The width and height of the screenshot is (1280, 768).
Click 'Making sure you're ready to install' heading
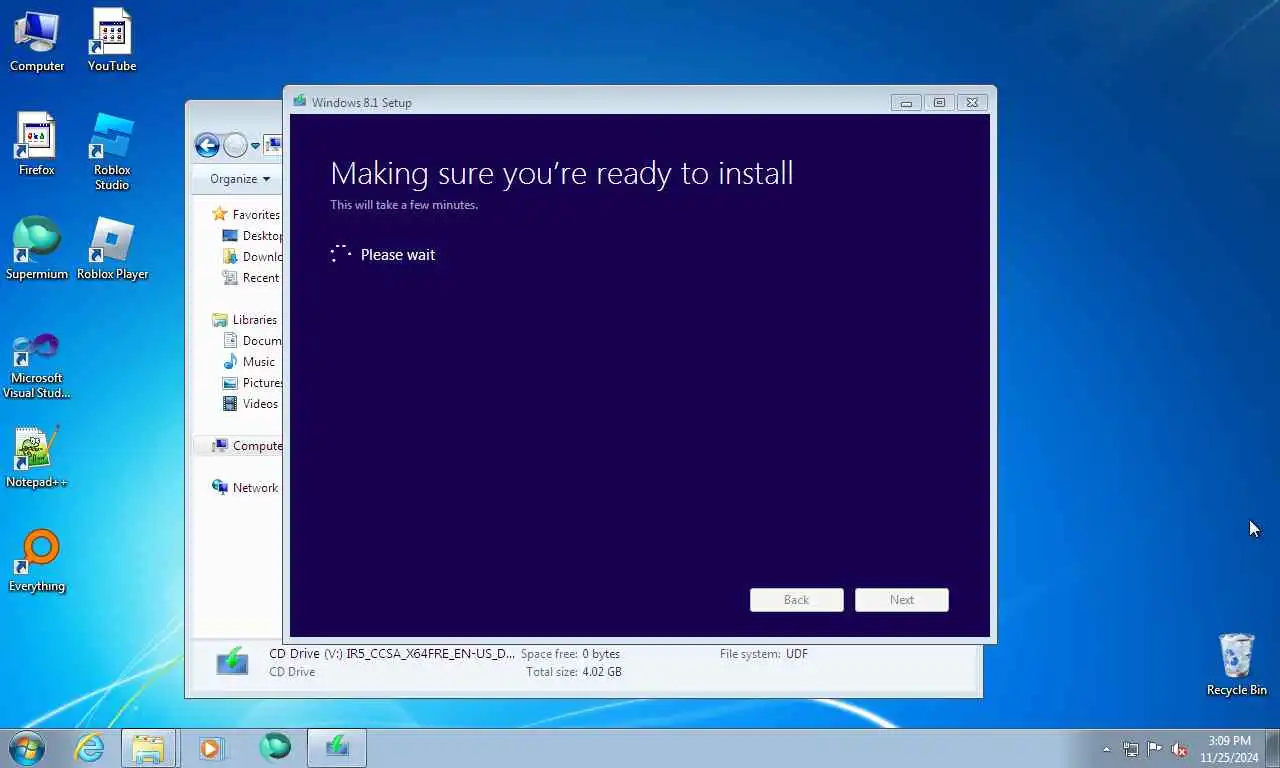click(562, 173)
